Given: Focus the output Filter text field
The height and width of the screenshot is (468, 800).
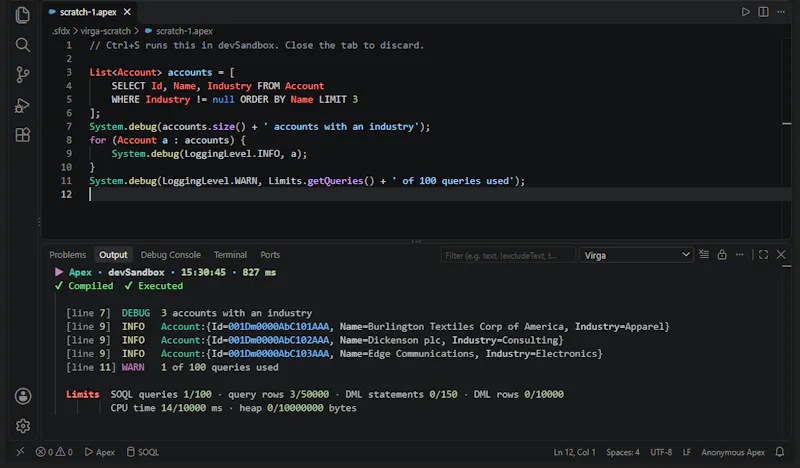Looking at the screenshot, I should tap(508, 255).
